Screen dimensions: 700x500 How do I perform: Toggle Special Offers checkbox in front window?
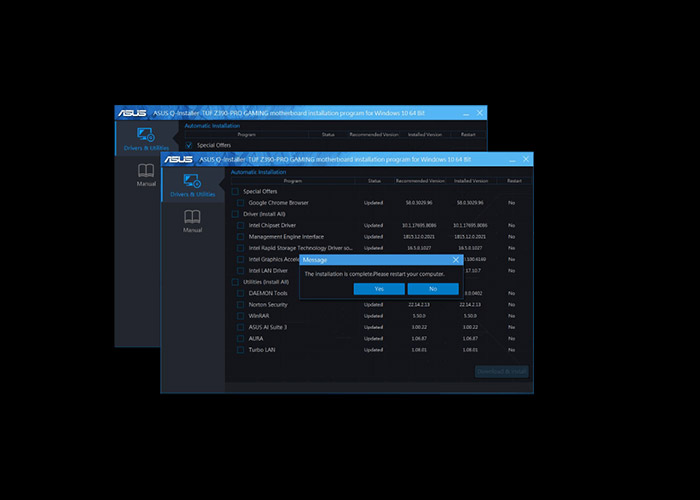coord(235,192)
